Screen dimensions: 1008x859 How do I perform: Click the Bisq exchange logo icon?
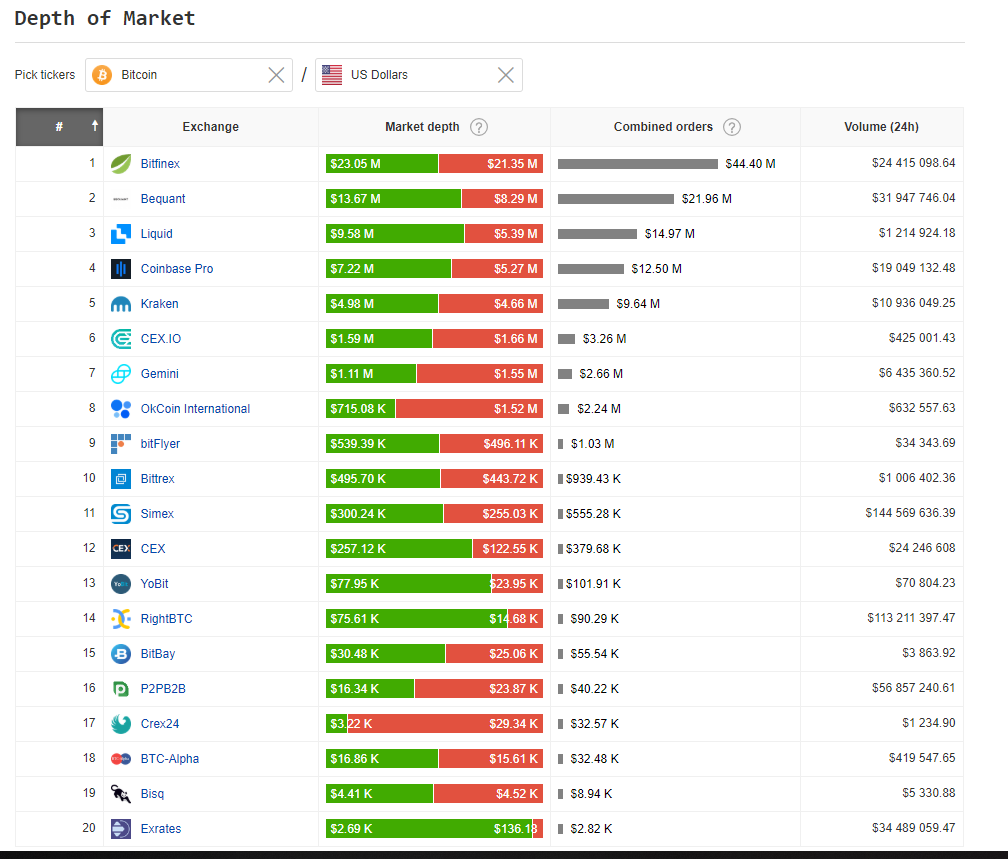tap(120, 793)
